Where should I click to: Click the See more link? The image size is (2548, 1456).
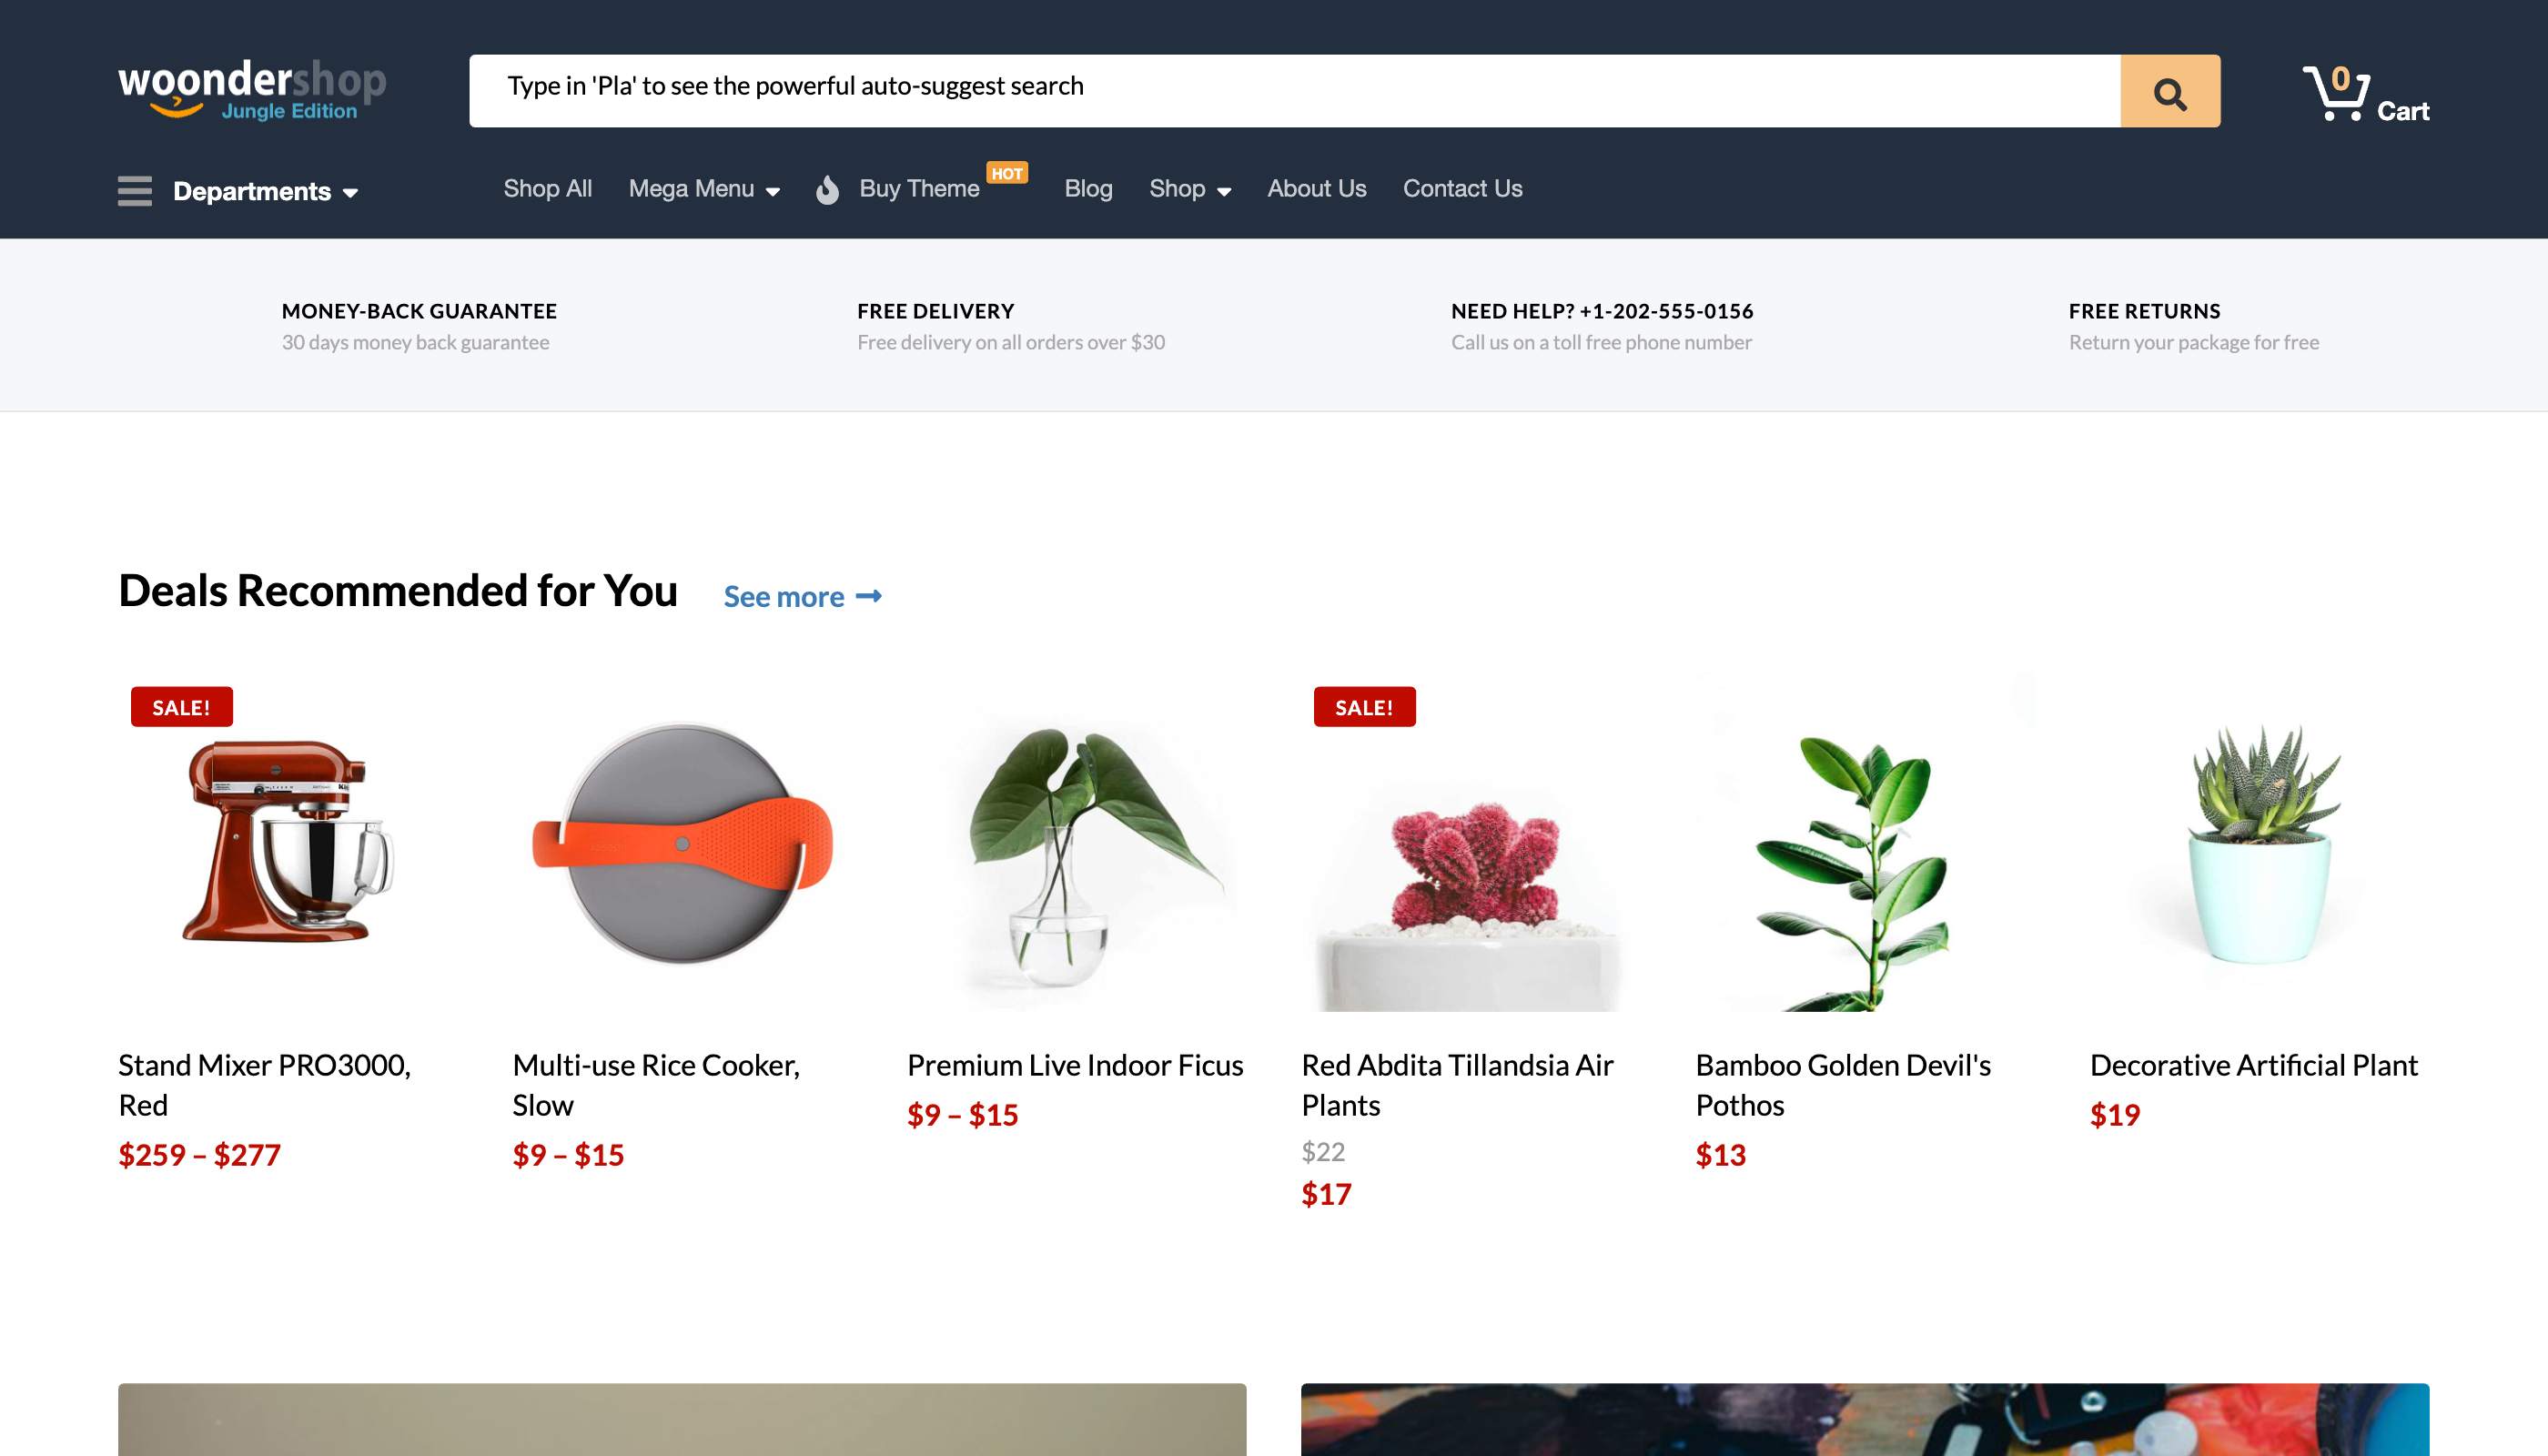click(785, 596)
